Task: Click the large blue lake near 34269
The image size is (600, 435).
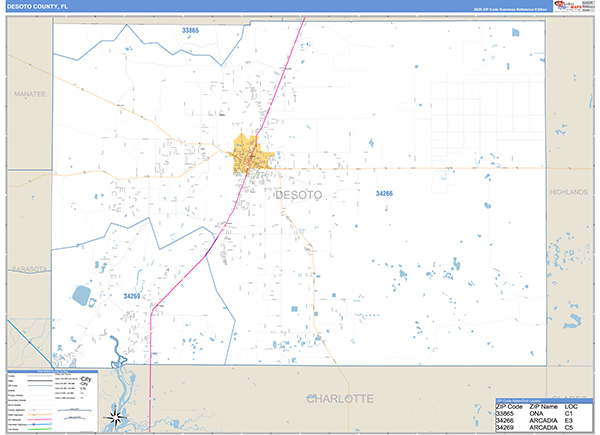Action: click(x=81, y=295)
